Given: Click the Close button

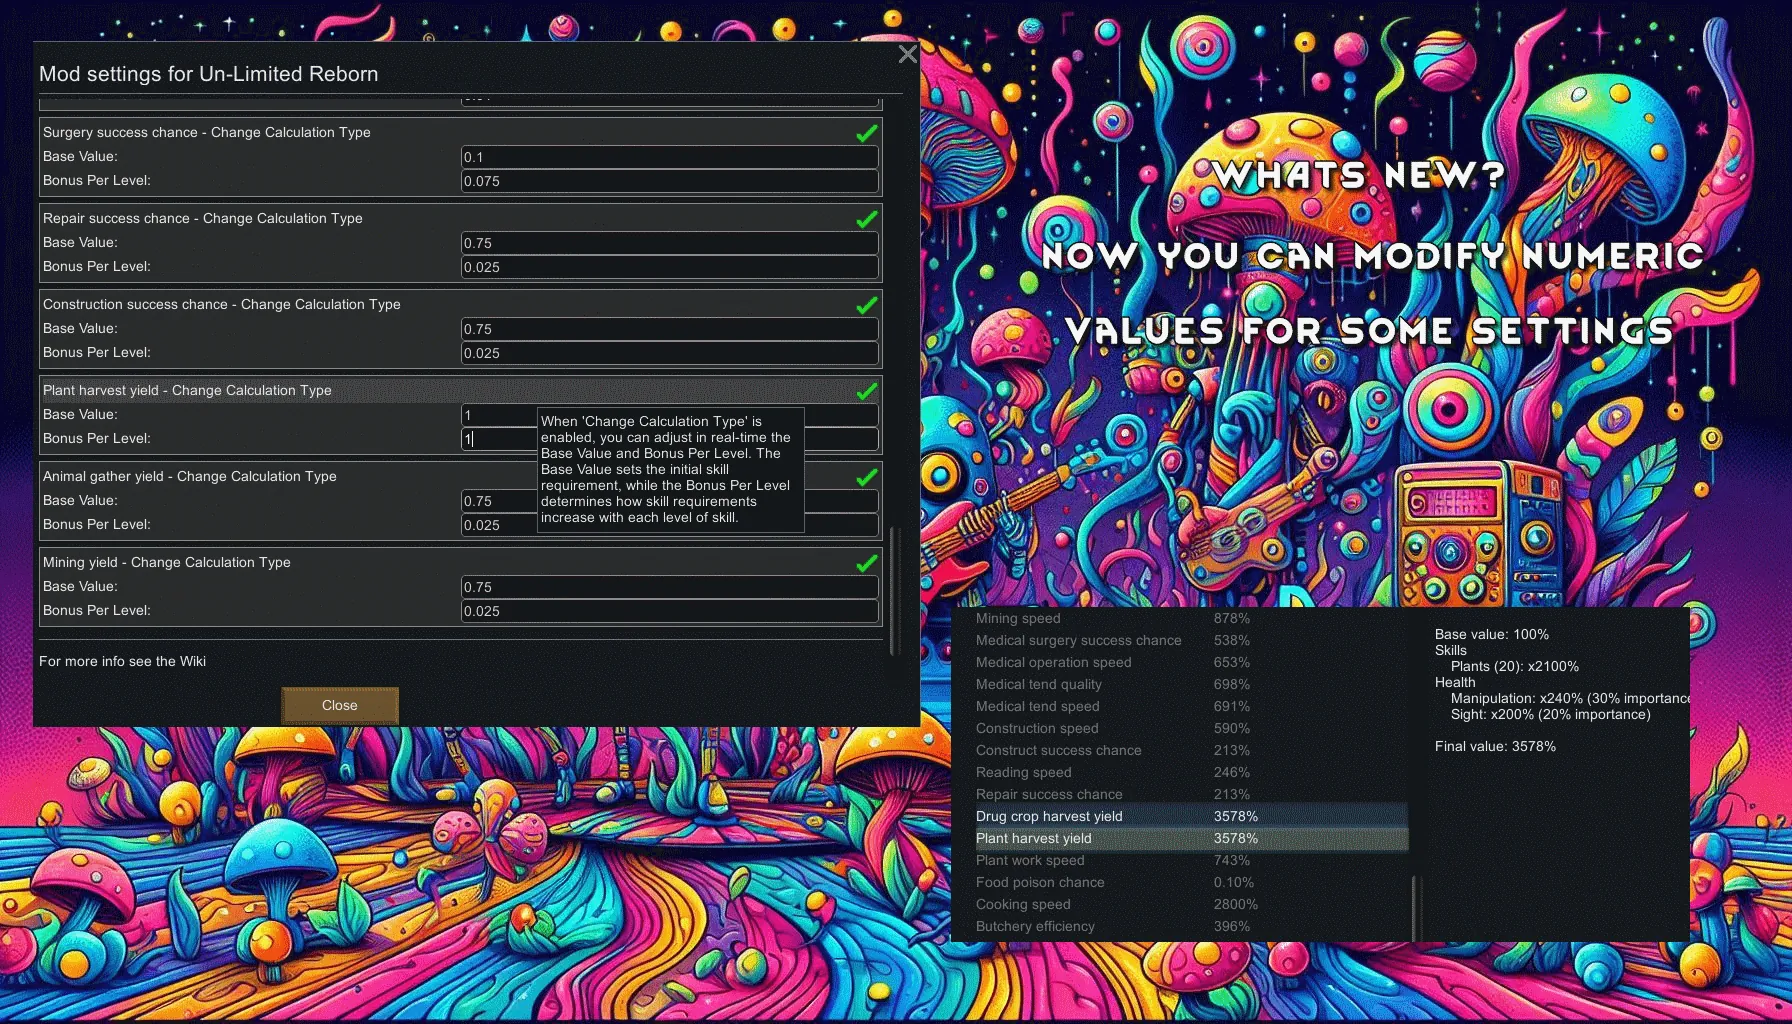Looking at the screenshot, I should click(339, 705).
